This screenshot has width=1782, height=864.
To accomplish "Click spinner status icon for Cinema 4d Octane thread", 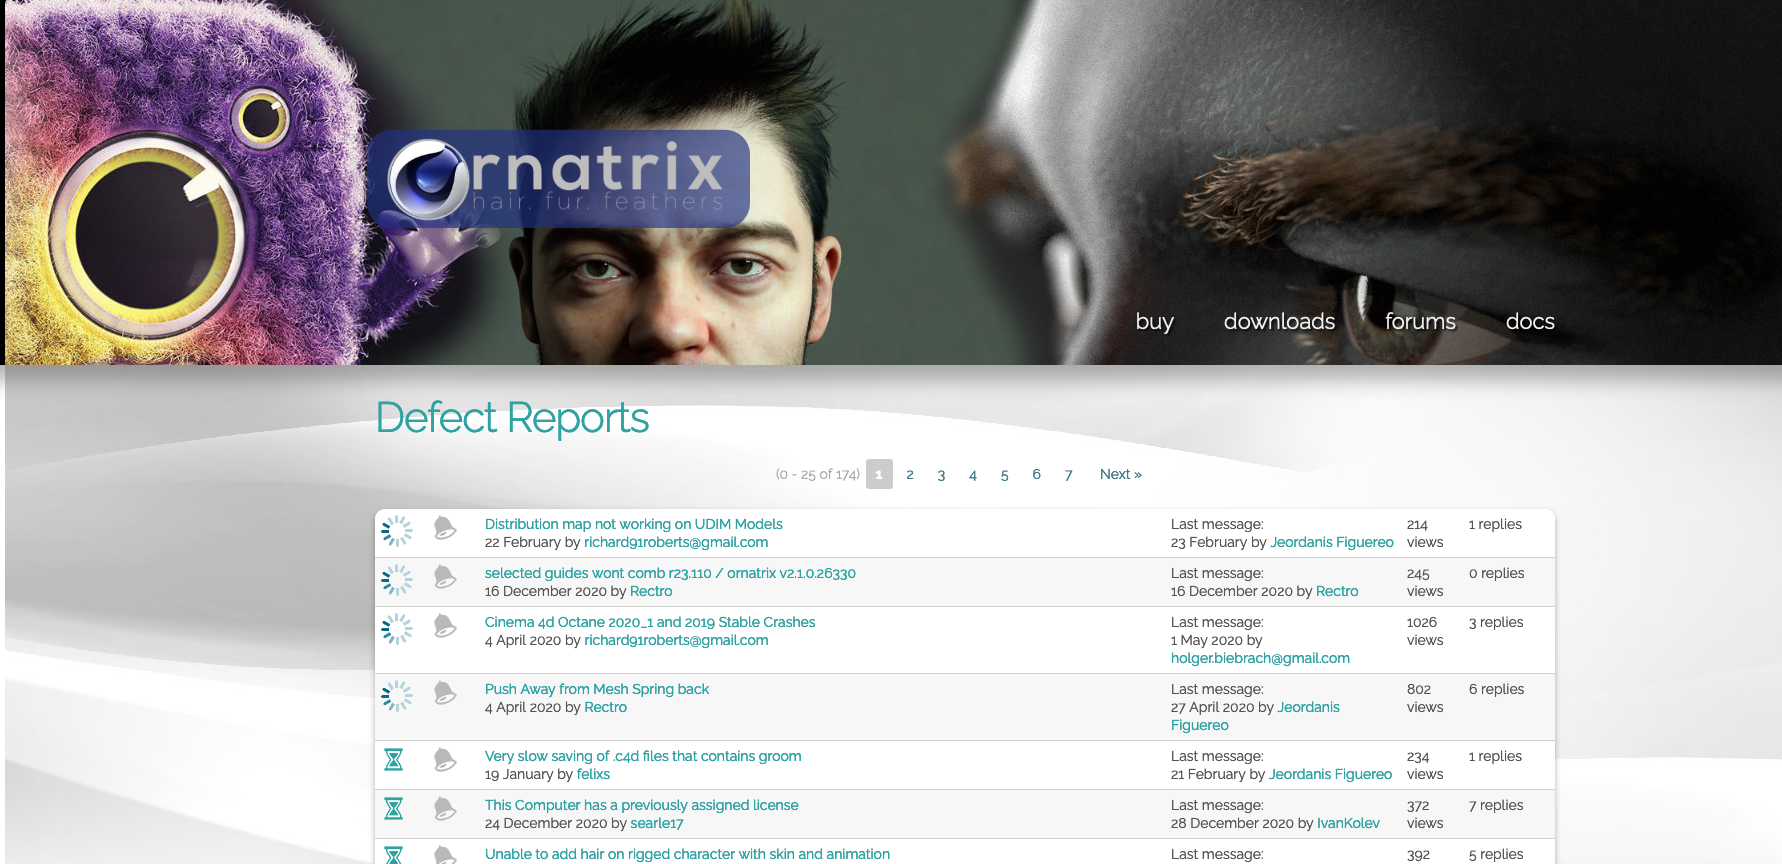I will (x=397, y=629).
